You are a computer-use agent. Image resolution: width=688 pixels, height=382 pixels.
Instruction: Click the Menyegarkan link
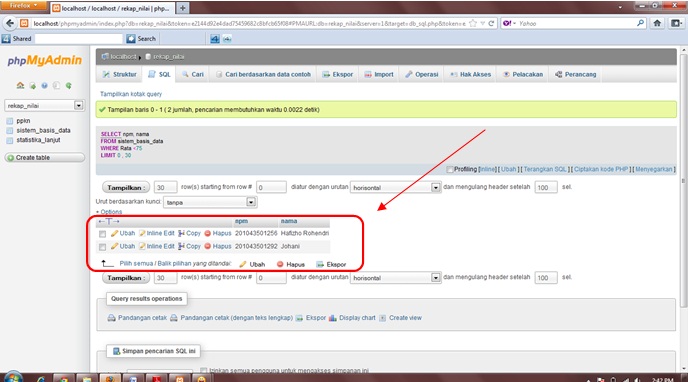click(653, 169)
